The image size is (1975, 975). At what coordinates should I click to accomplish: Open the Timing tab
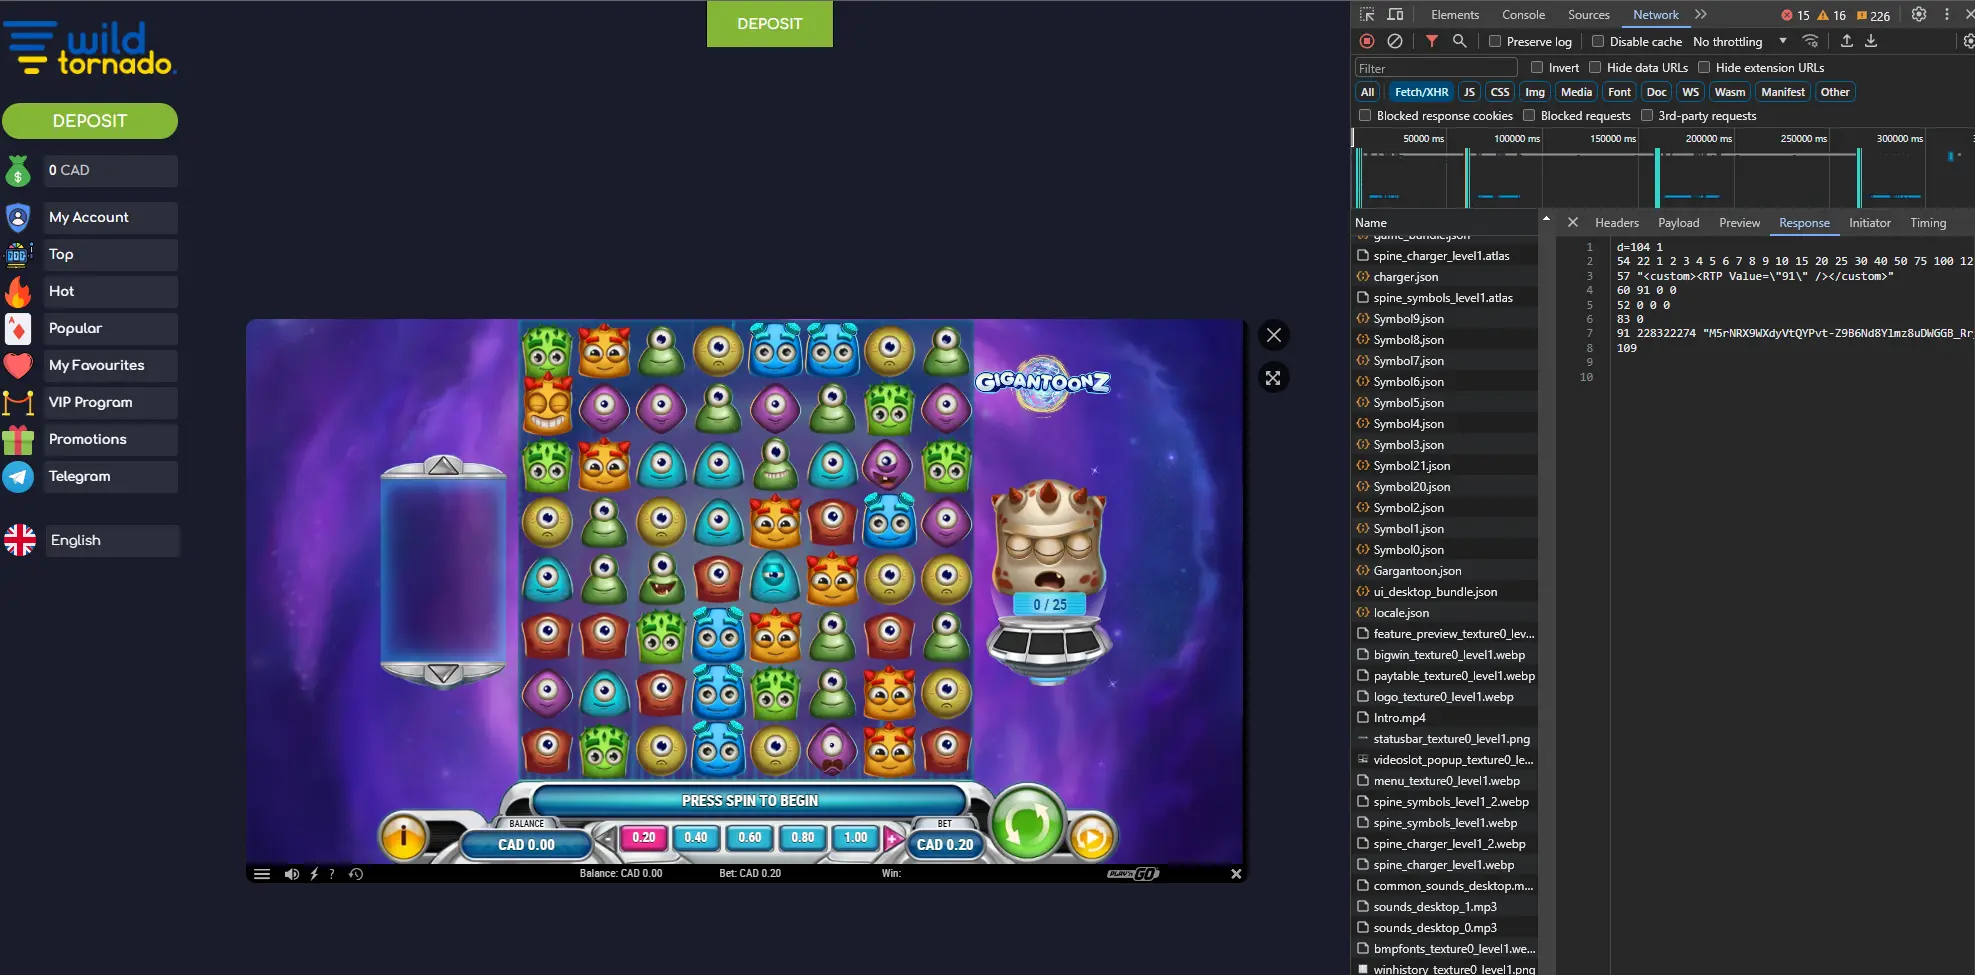[1928, 222]
